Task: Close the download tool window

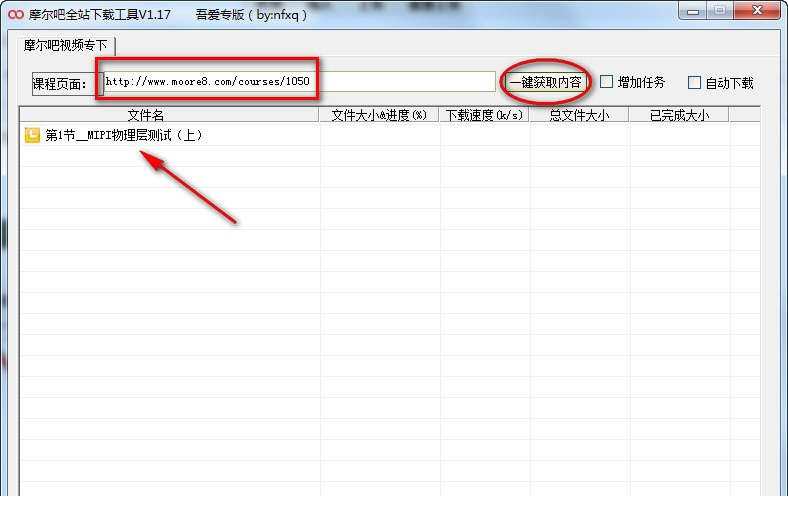Action: tap(757, 11)
